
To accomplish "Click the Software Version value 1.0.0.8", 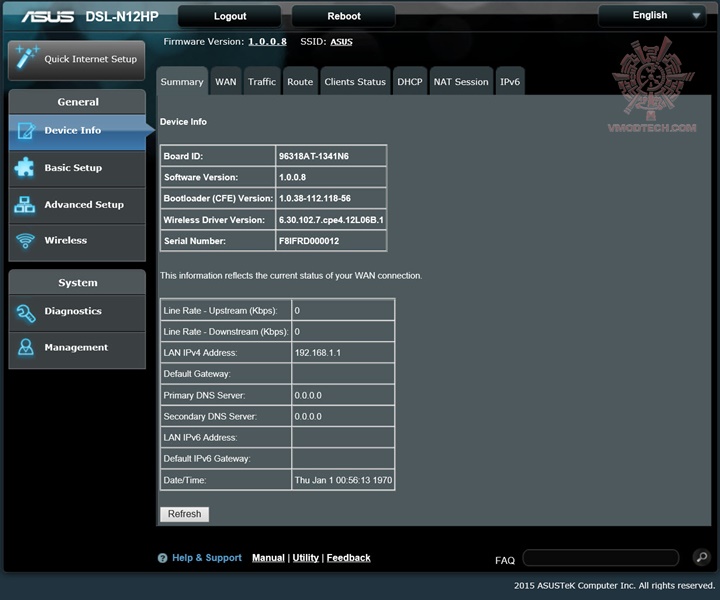I will [292, 177].
